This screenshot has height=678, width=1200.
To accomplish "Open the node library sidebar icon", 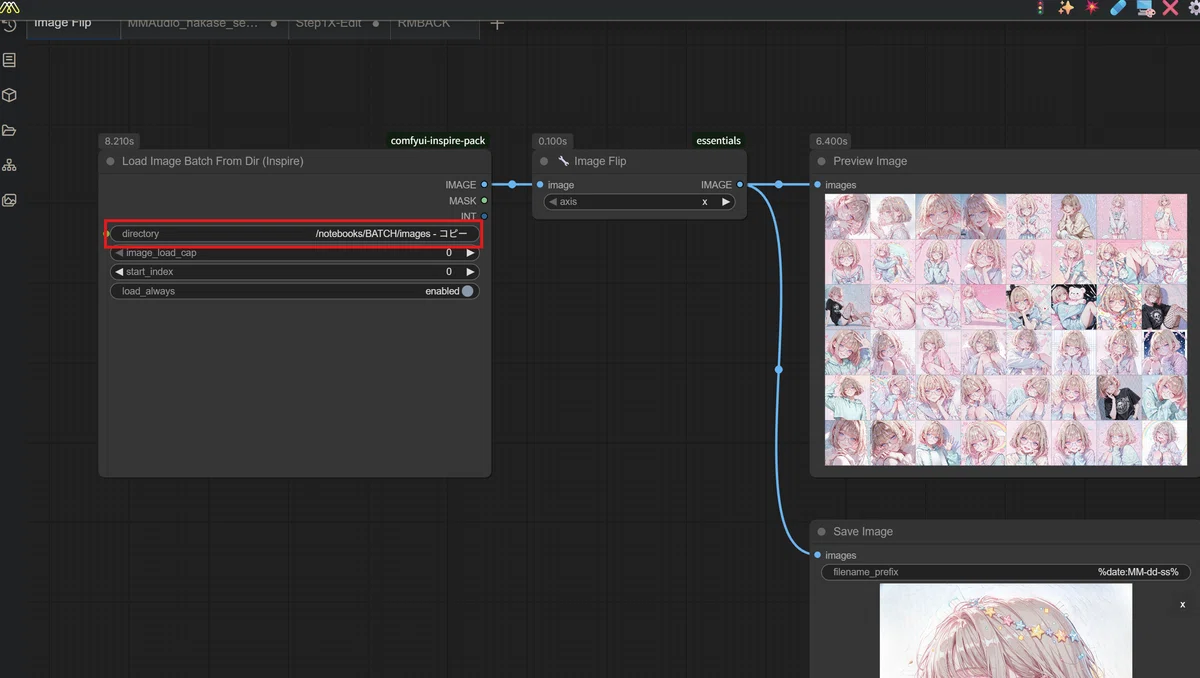I will point(9,60).
